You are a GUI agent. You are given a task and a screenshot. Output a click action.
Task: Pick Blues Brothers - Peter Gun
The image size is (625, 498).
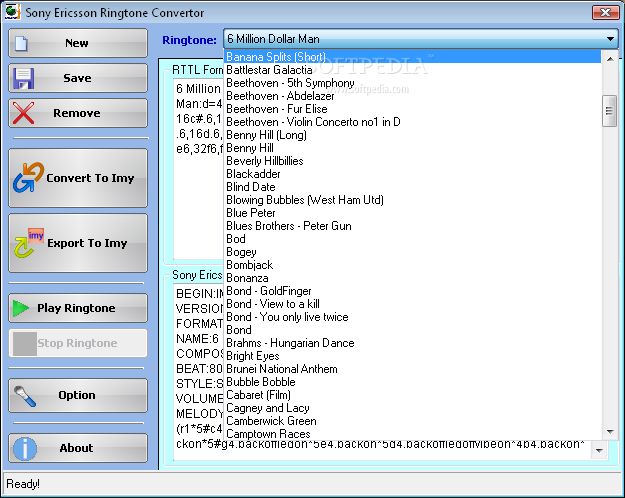coord(412,226)
